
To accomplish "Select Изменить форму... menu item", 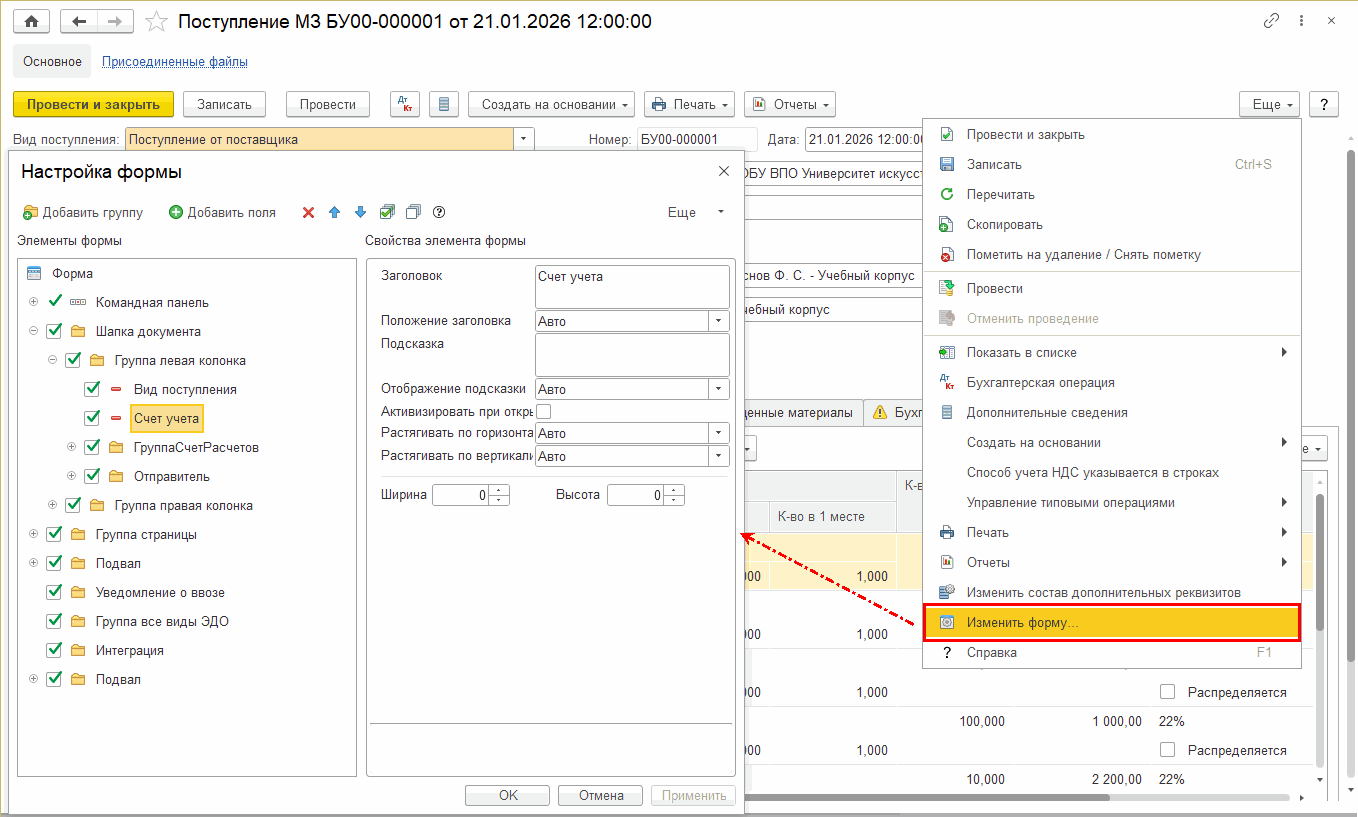I will 1110,622.
